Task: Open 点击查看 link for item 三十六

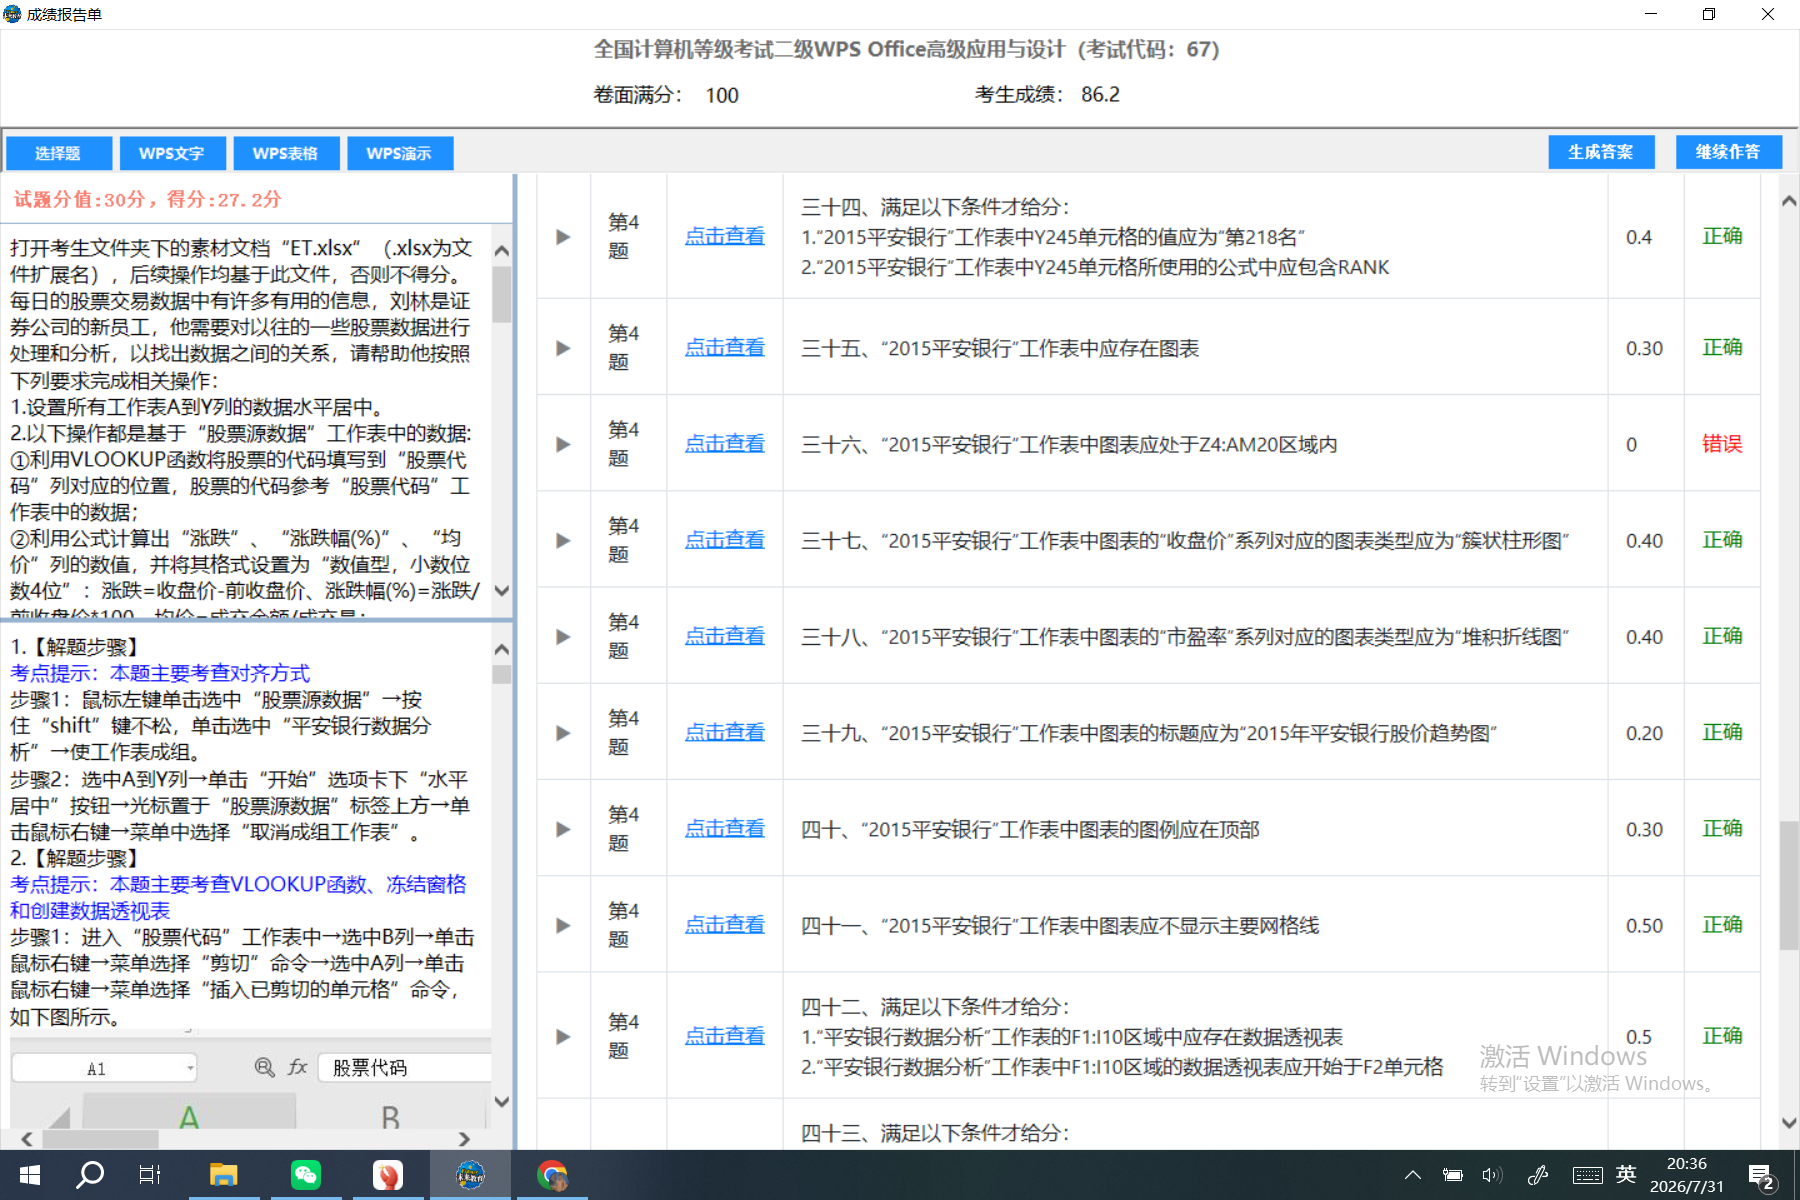Action: pos(725,444)
